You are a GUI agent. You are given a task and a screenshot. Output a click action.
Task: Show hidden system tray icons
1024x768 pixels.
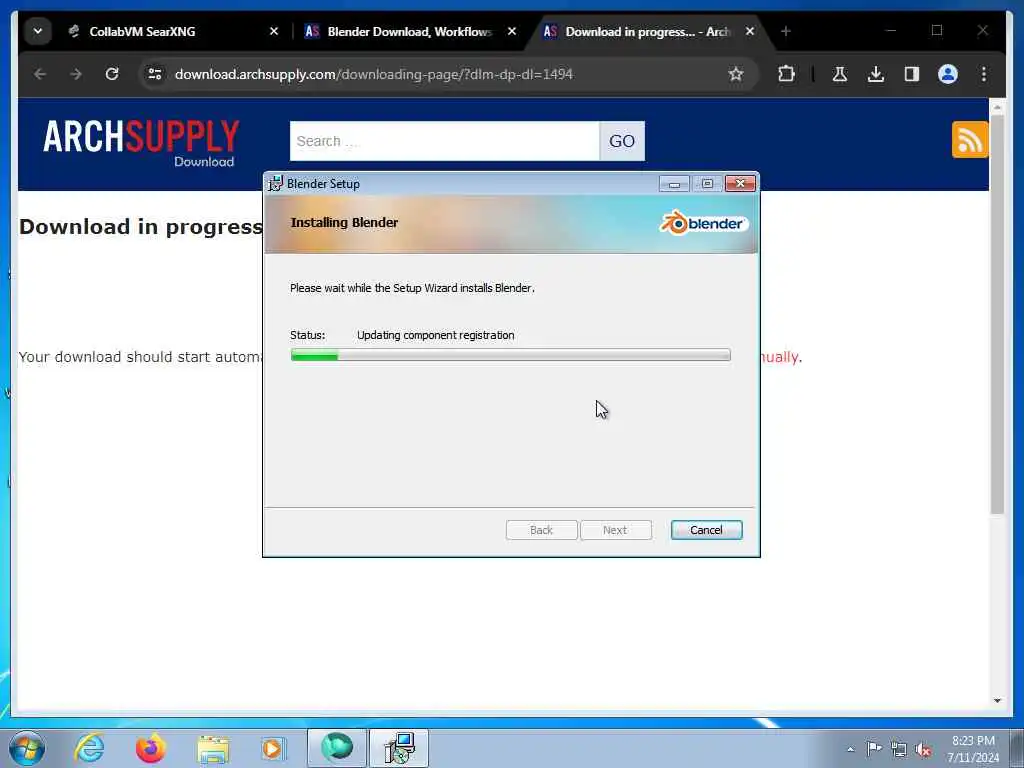pos(850,749)
